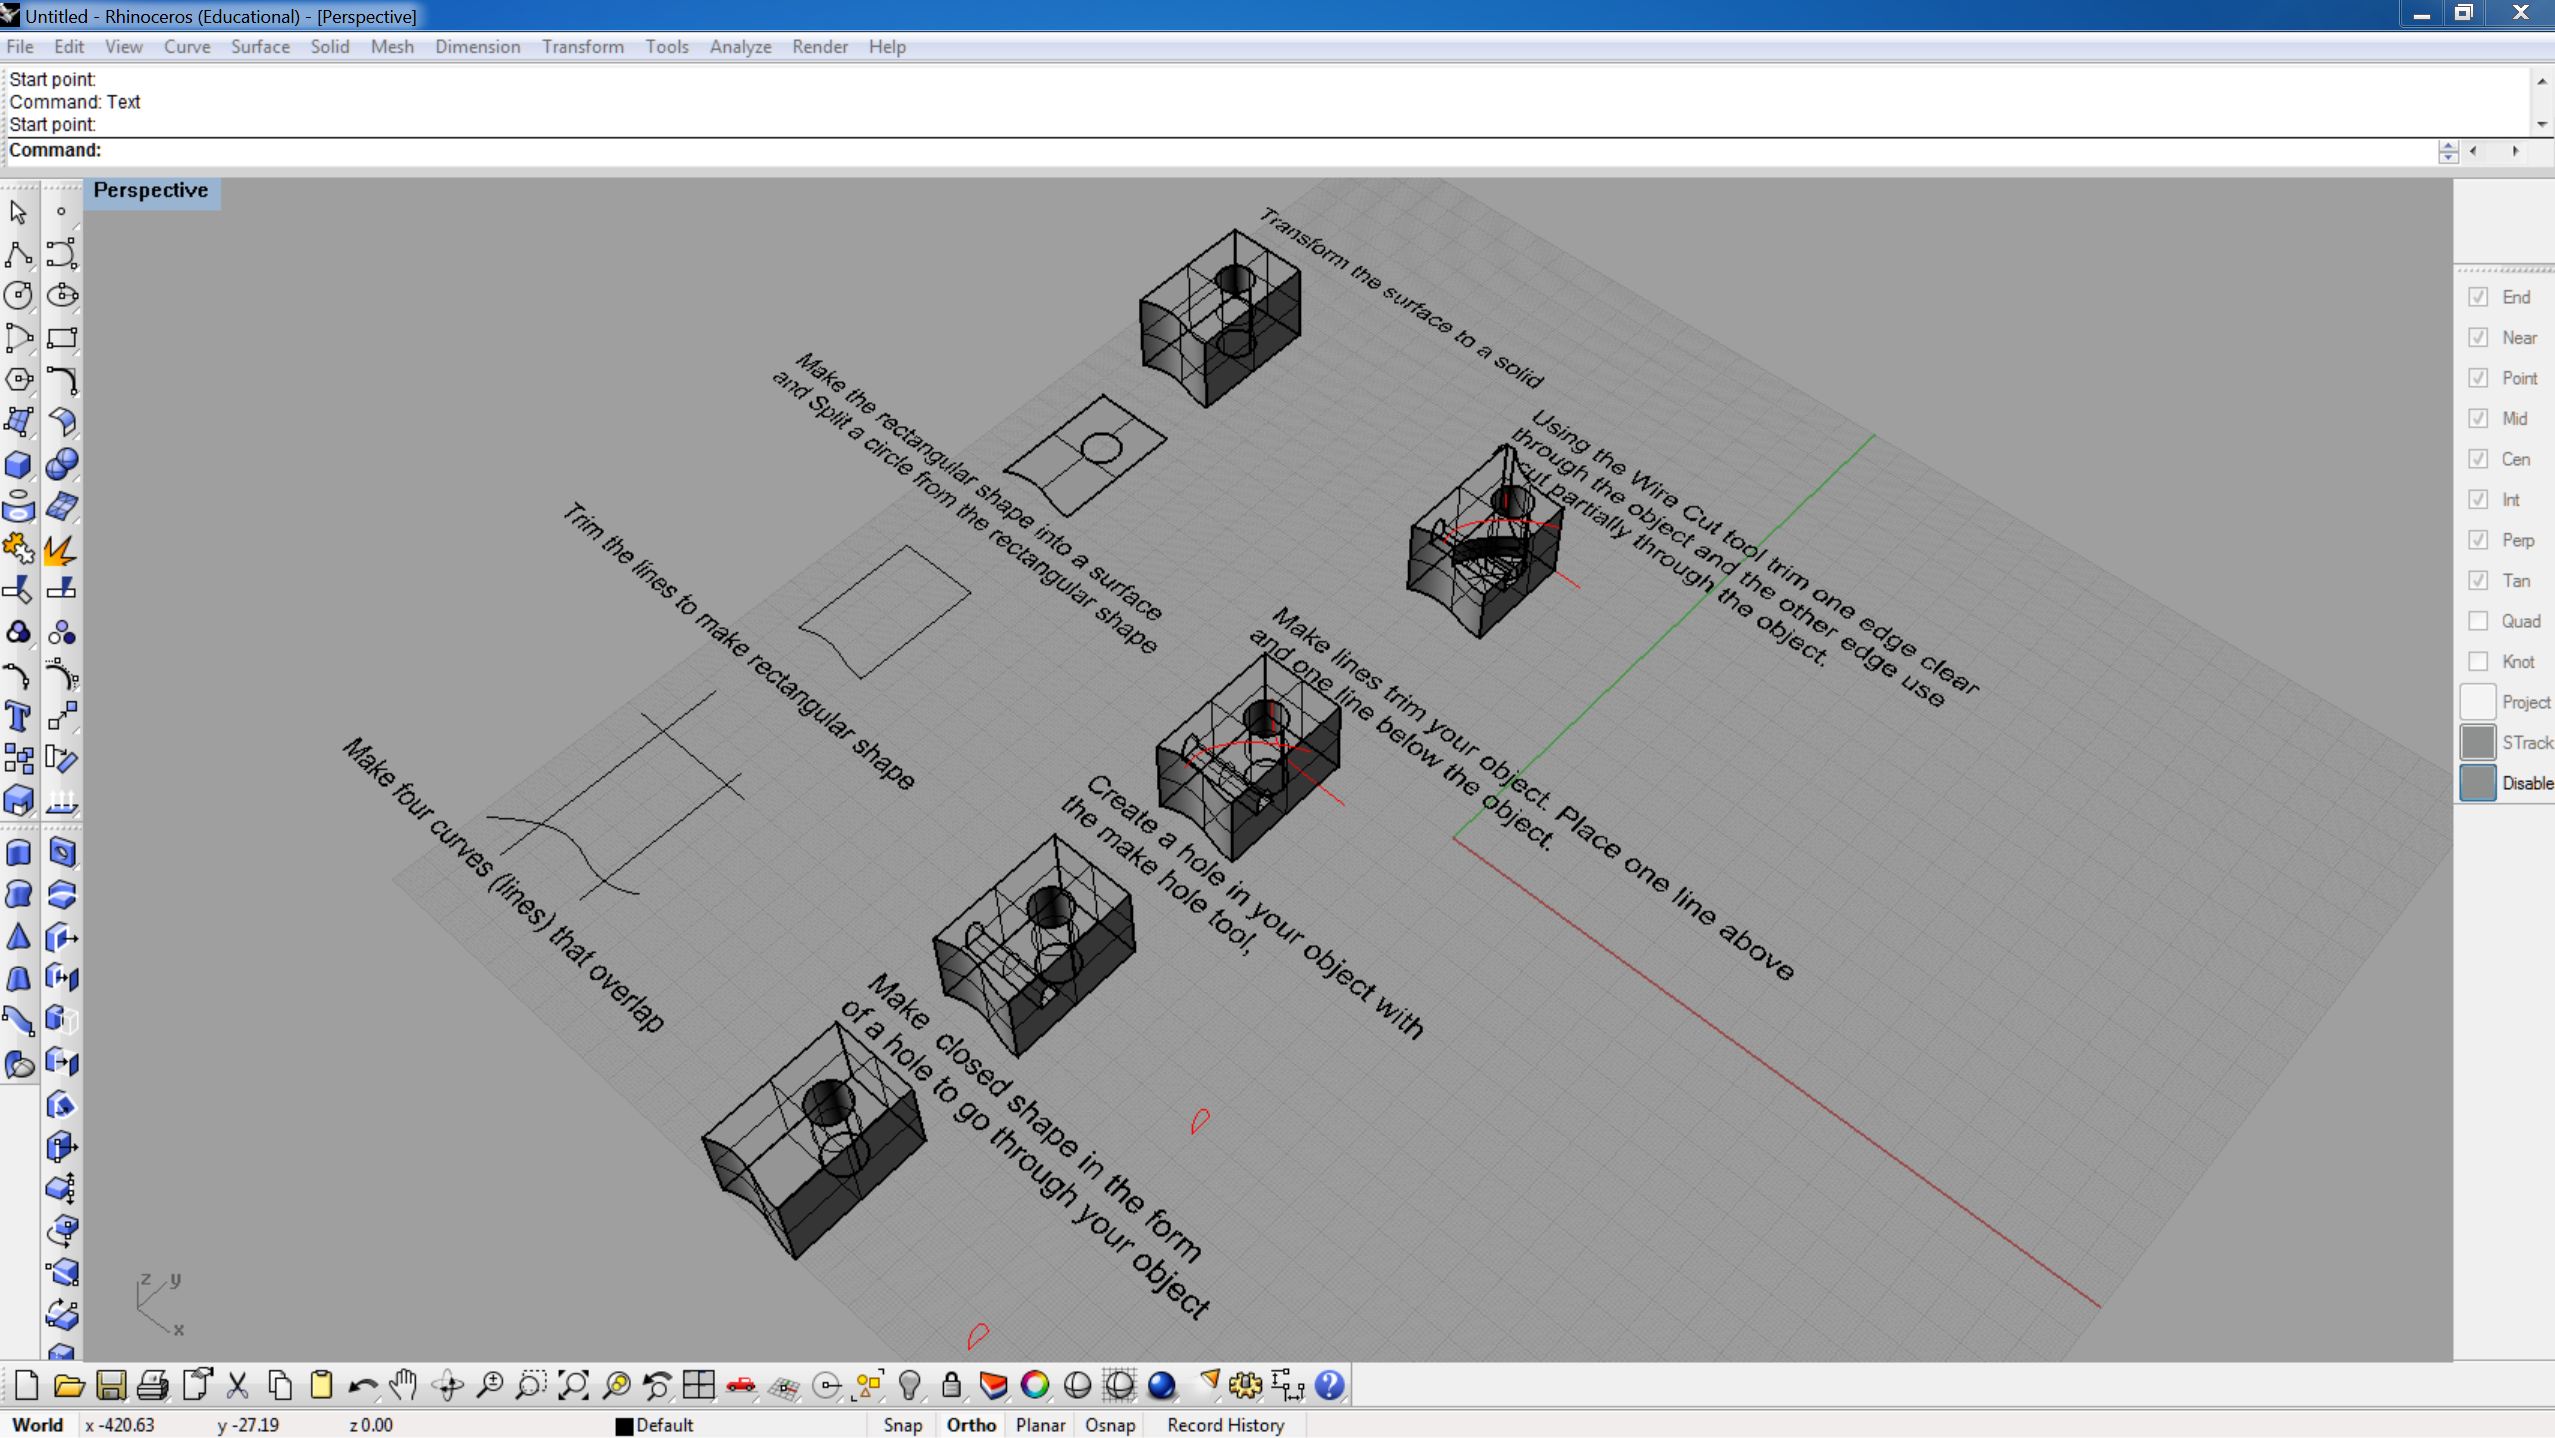Toggle the Int osnap checkbox

2478,499
